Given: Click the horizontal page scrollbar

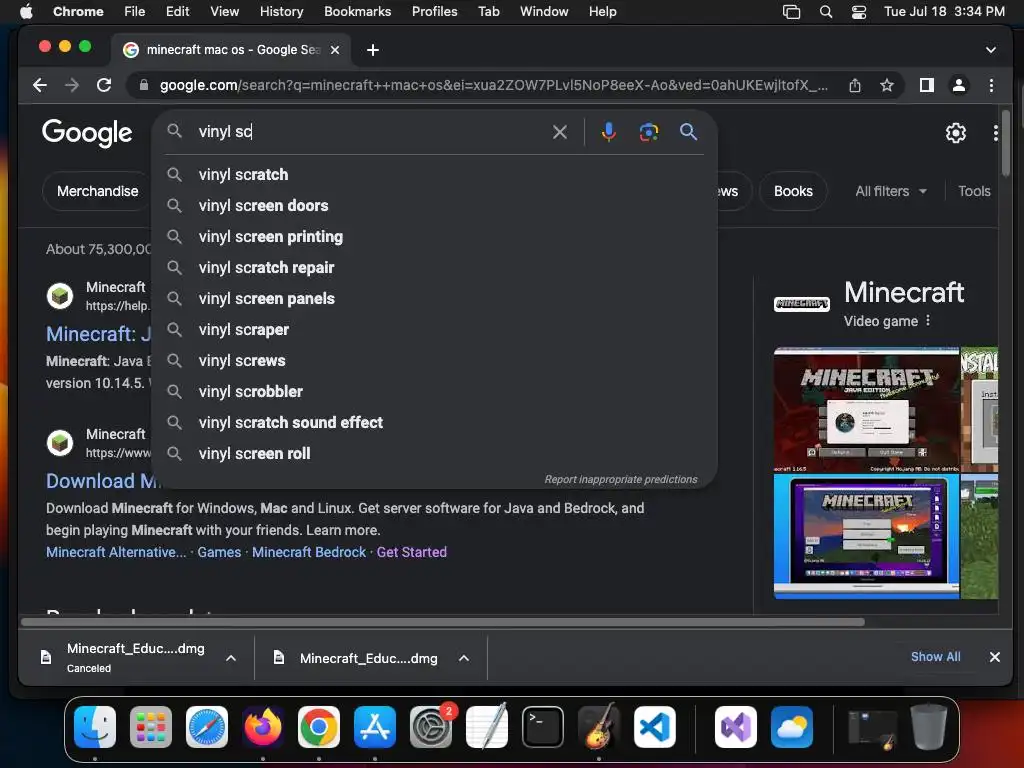Looking at the screenshot, I should click(443, 622).
